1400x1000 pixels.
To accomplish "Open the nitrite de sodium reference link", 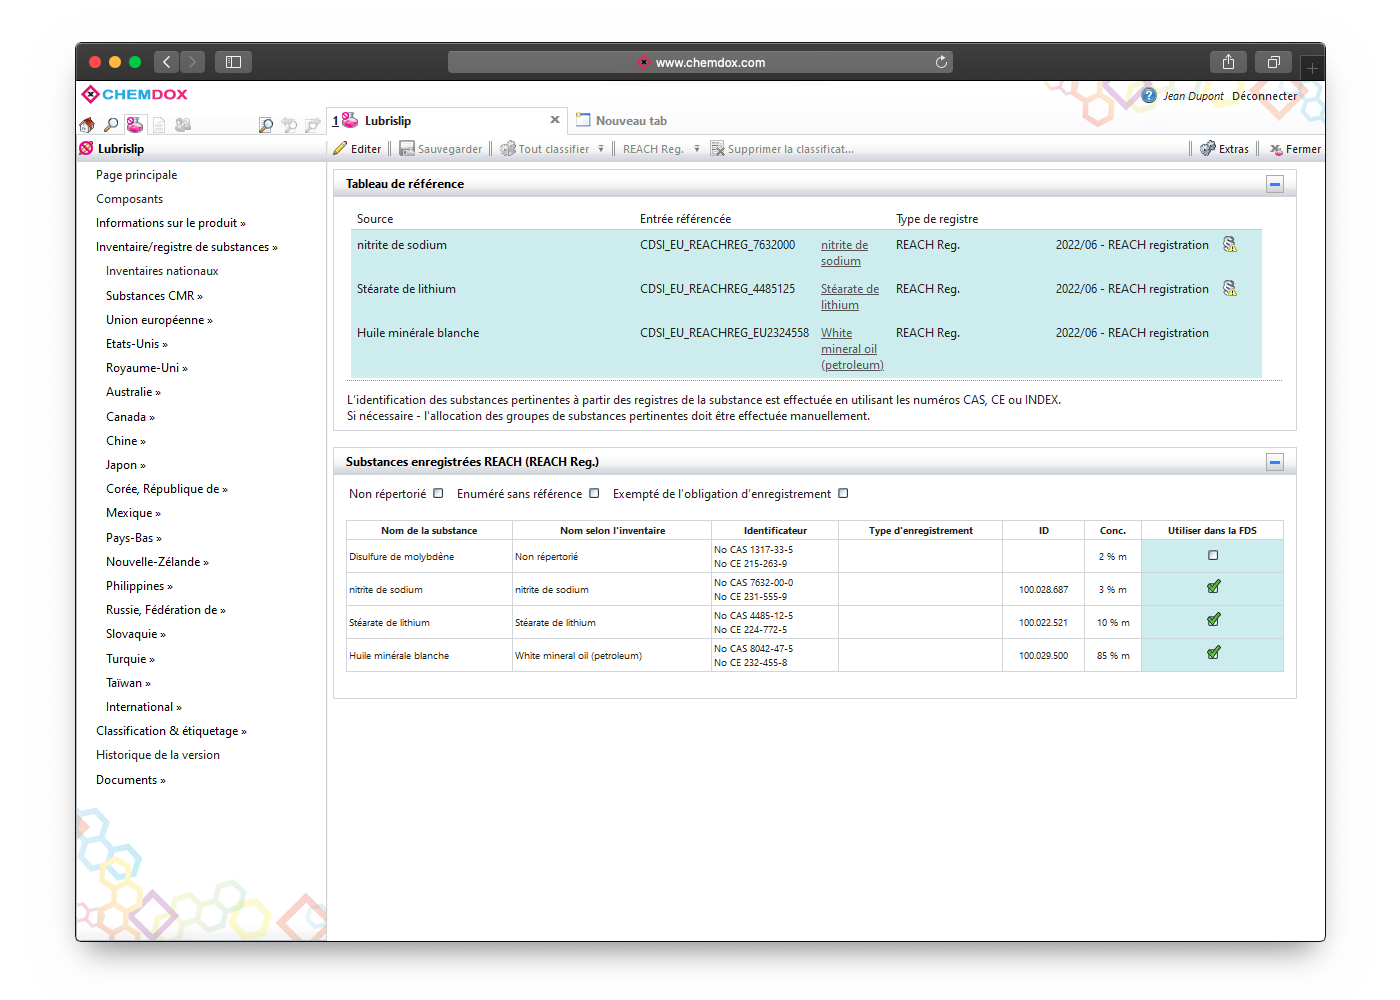I will pyautogui.click(x=844, y=253).
